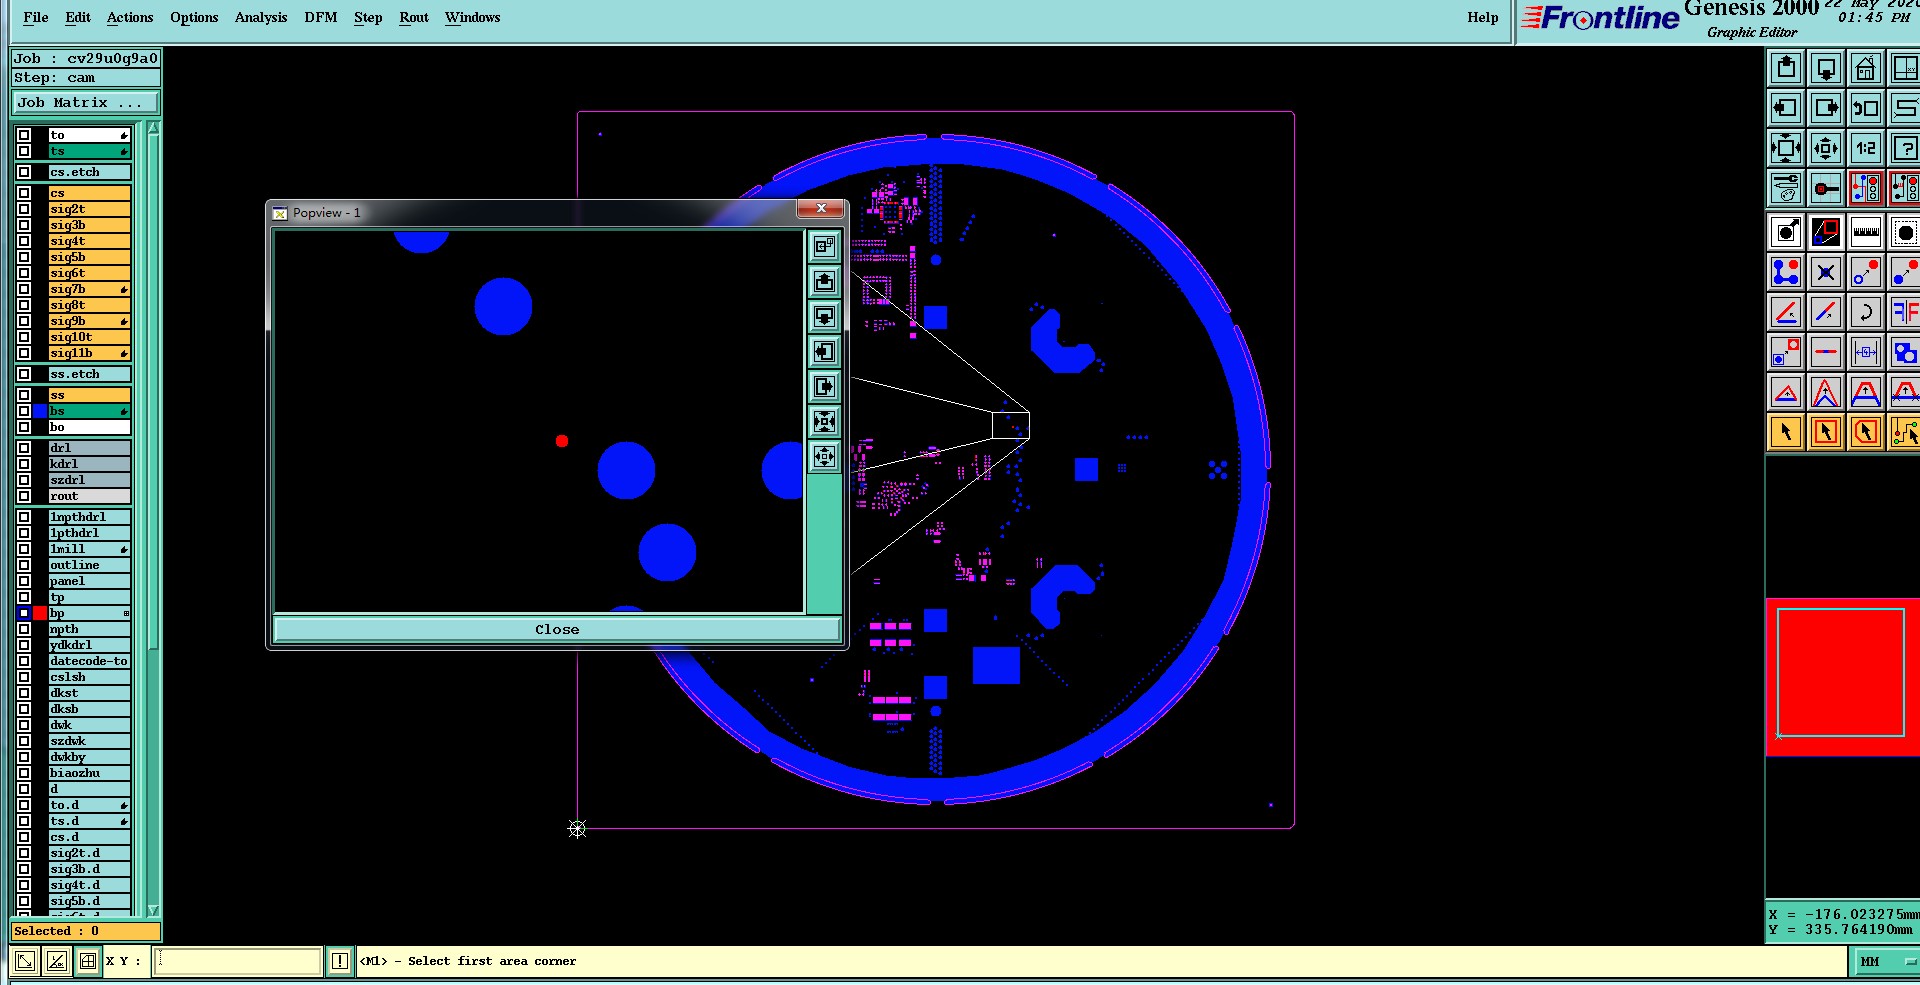
Task: Select the connected blue nodes edit tool
Action: [1786, 272]
